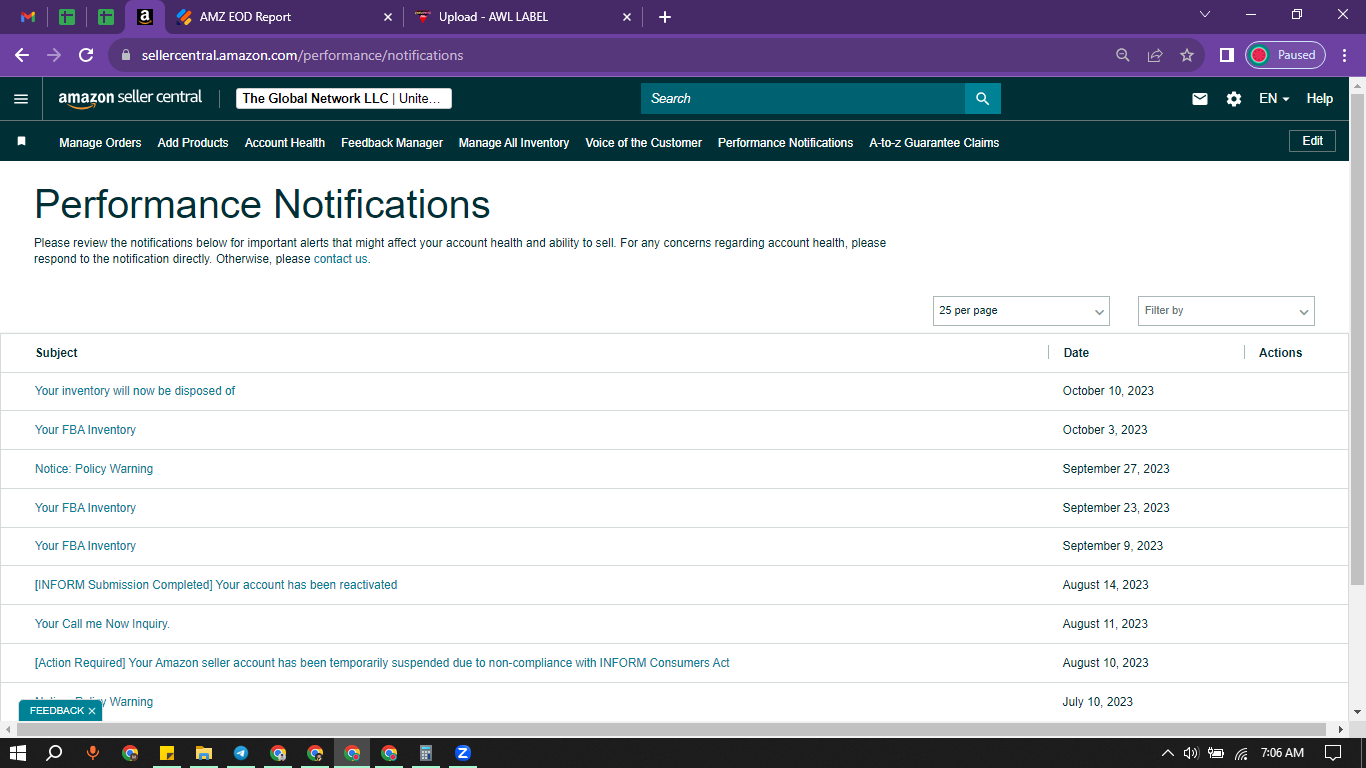Go to Add Products
The width and height of the screenshot is (1366, 768).
(x=193, y=143)
